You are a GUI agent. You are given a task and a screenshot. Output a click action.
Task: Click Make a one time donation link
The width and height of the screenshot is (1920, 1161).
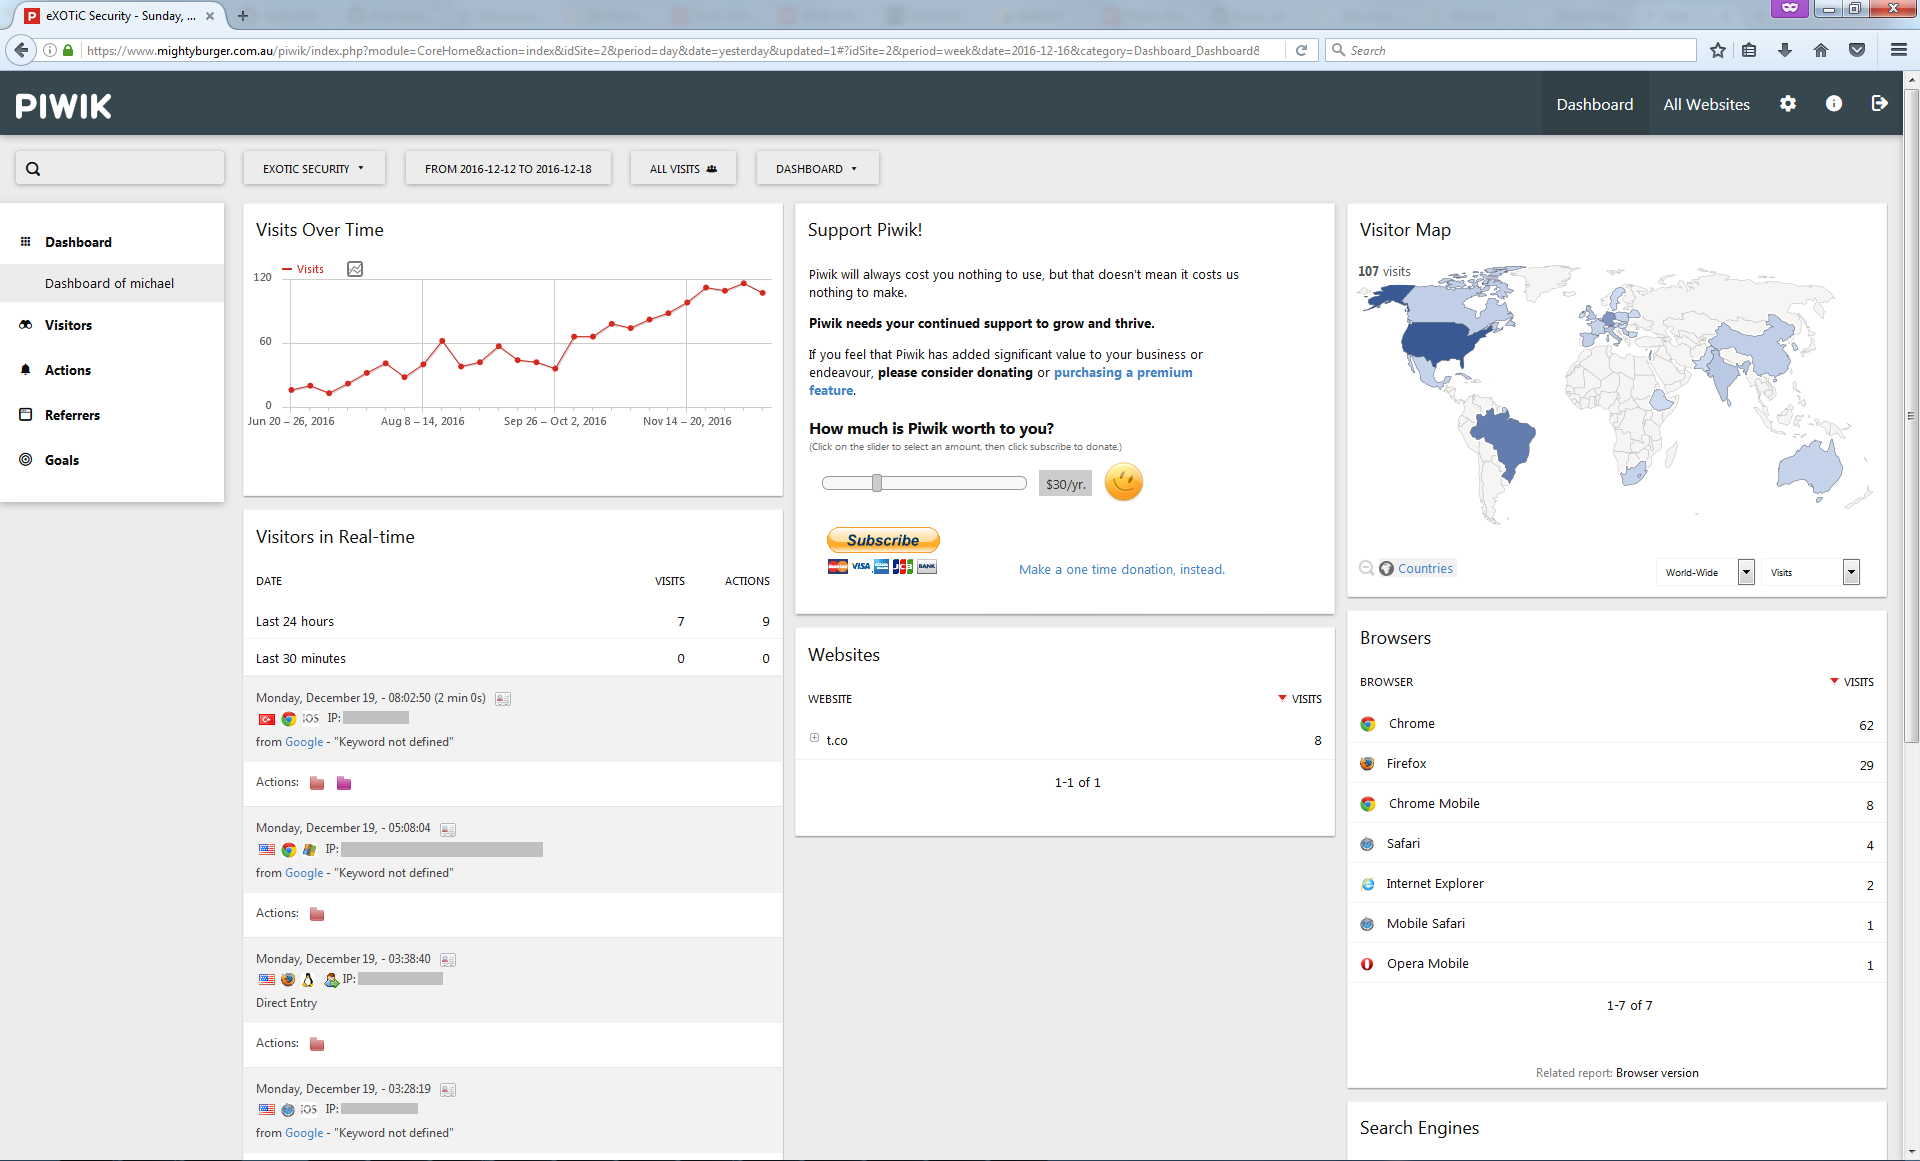(x=1122, y=570)
